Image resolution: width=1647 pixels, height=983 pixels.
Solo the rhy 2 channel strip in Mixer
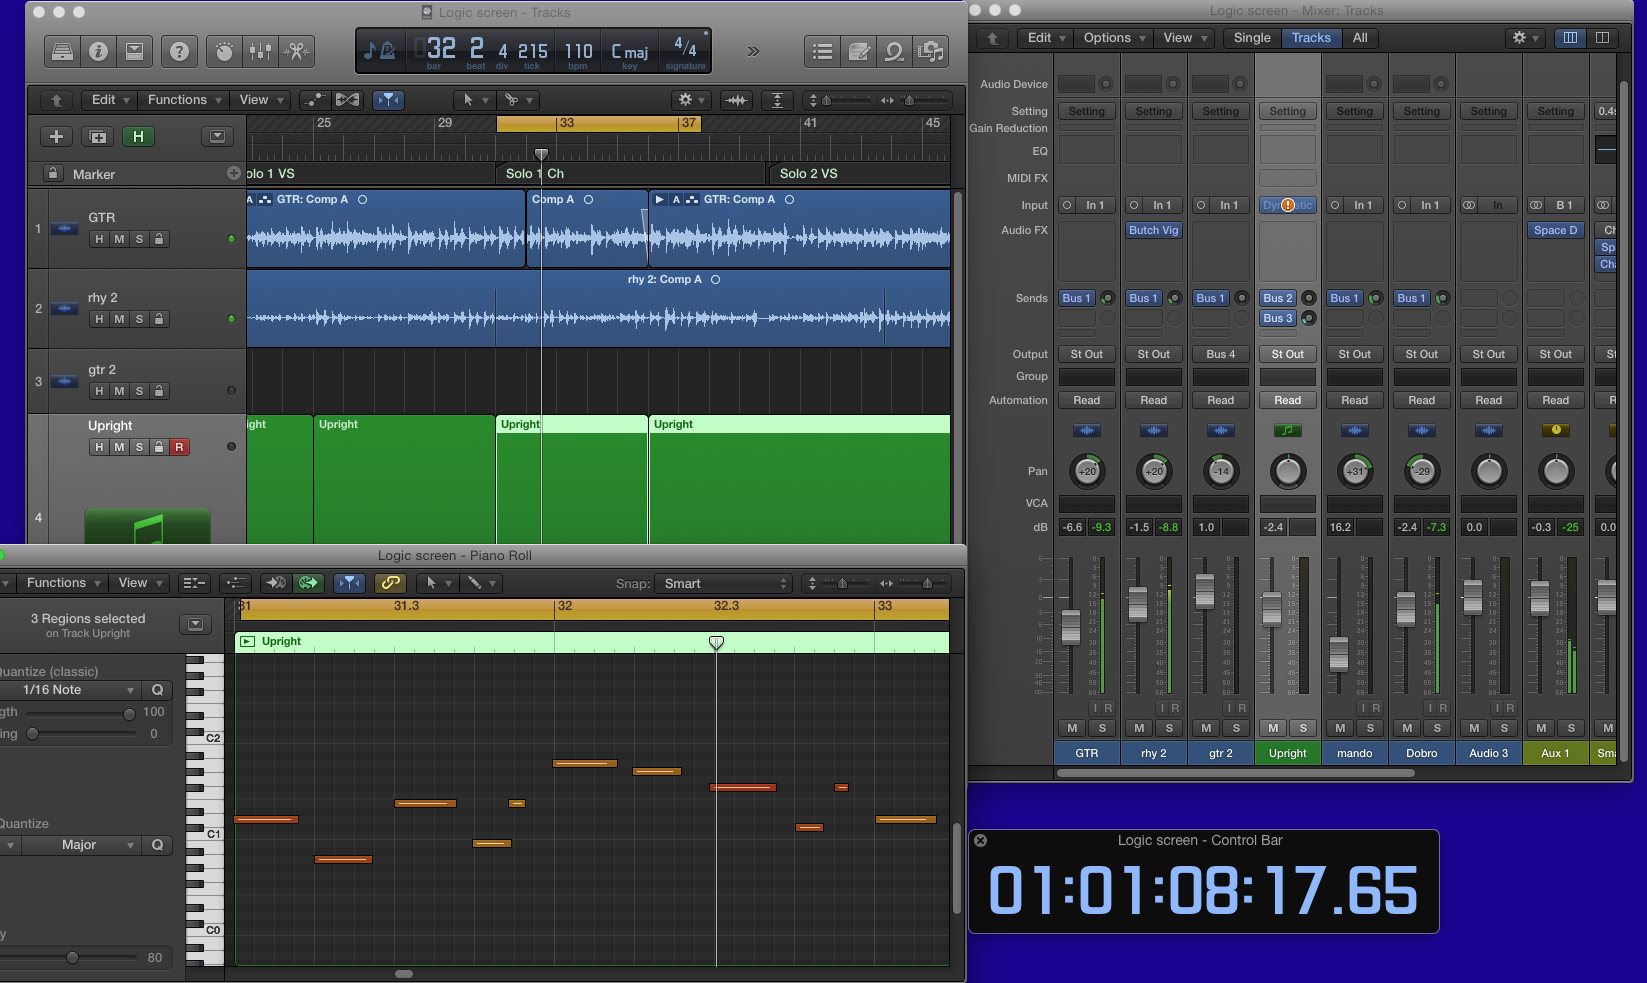pyautogui.click(x=1169, y=728)
